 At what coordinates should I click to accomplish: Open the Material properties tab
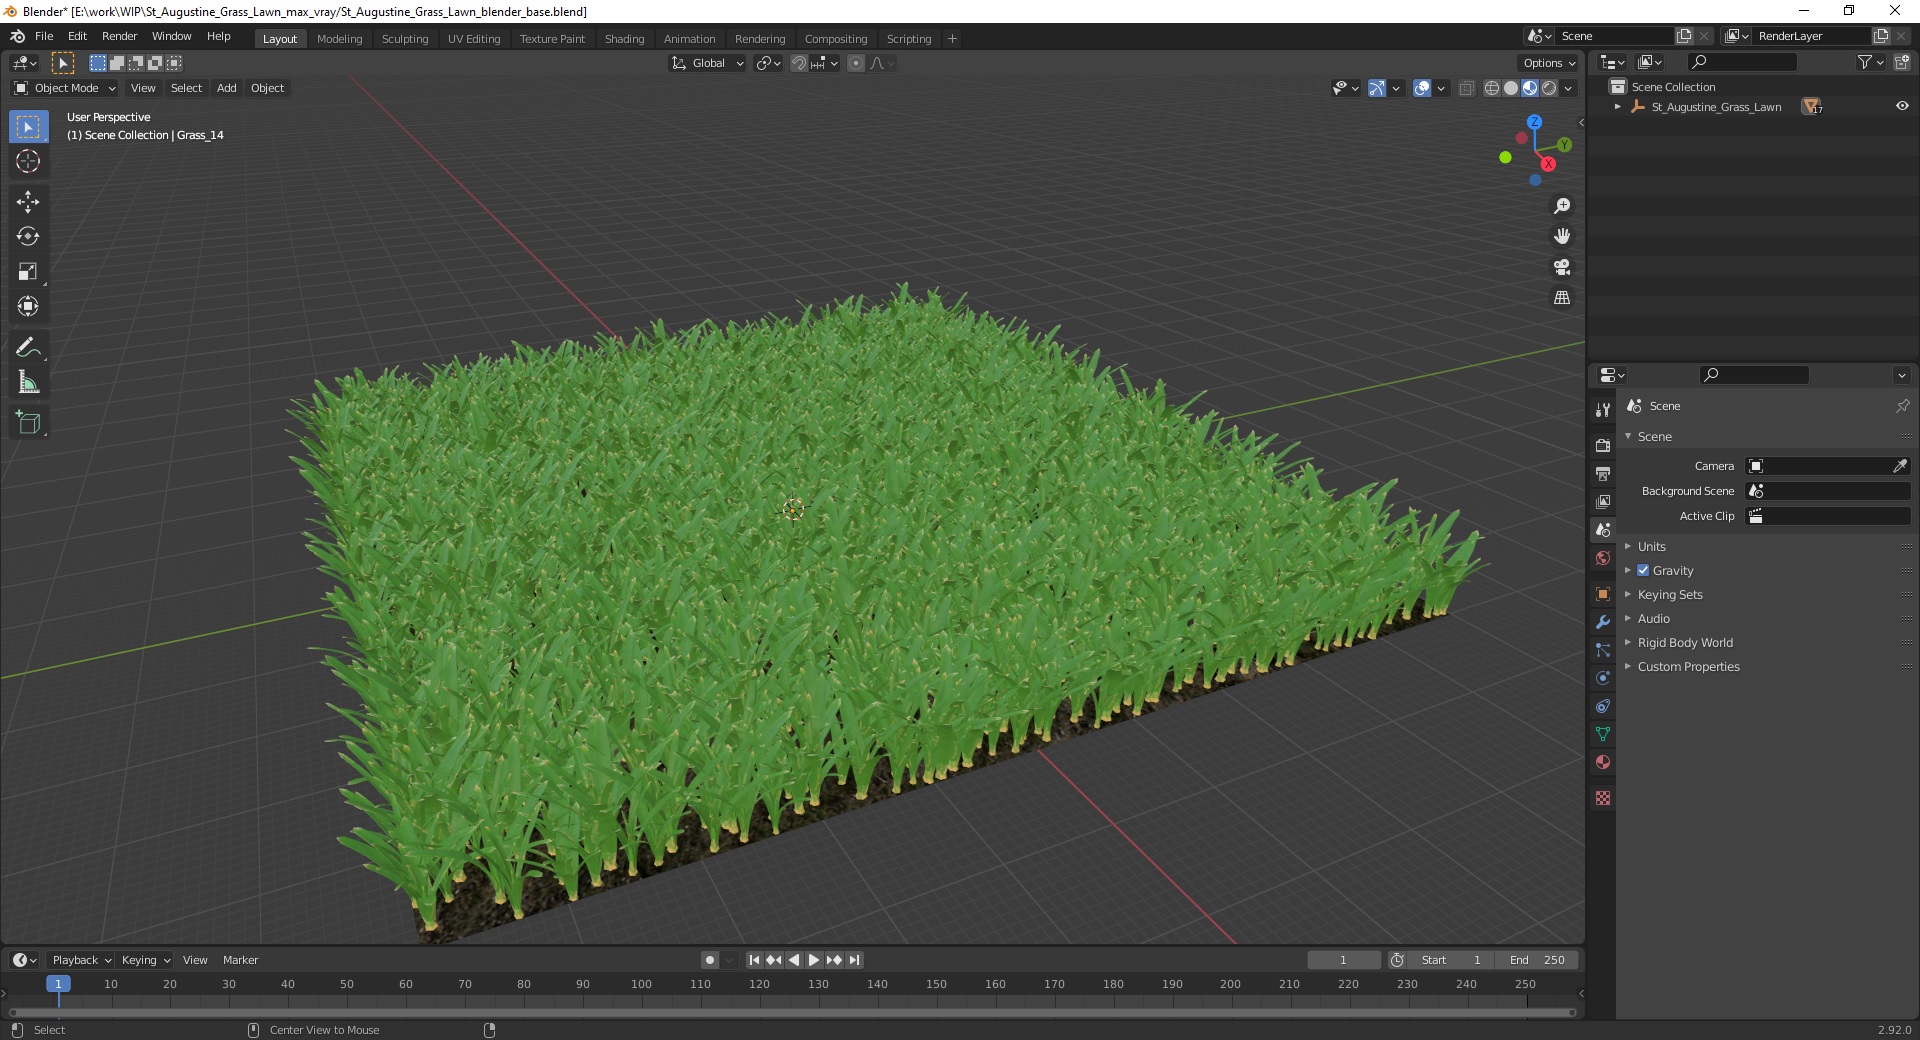(1603, 762)
